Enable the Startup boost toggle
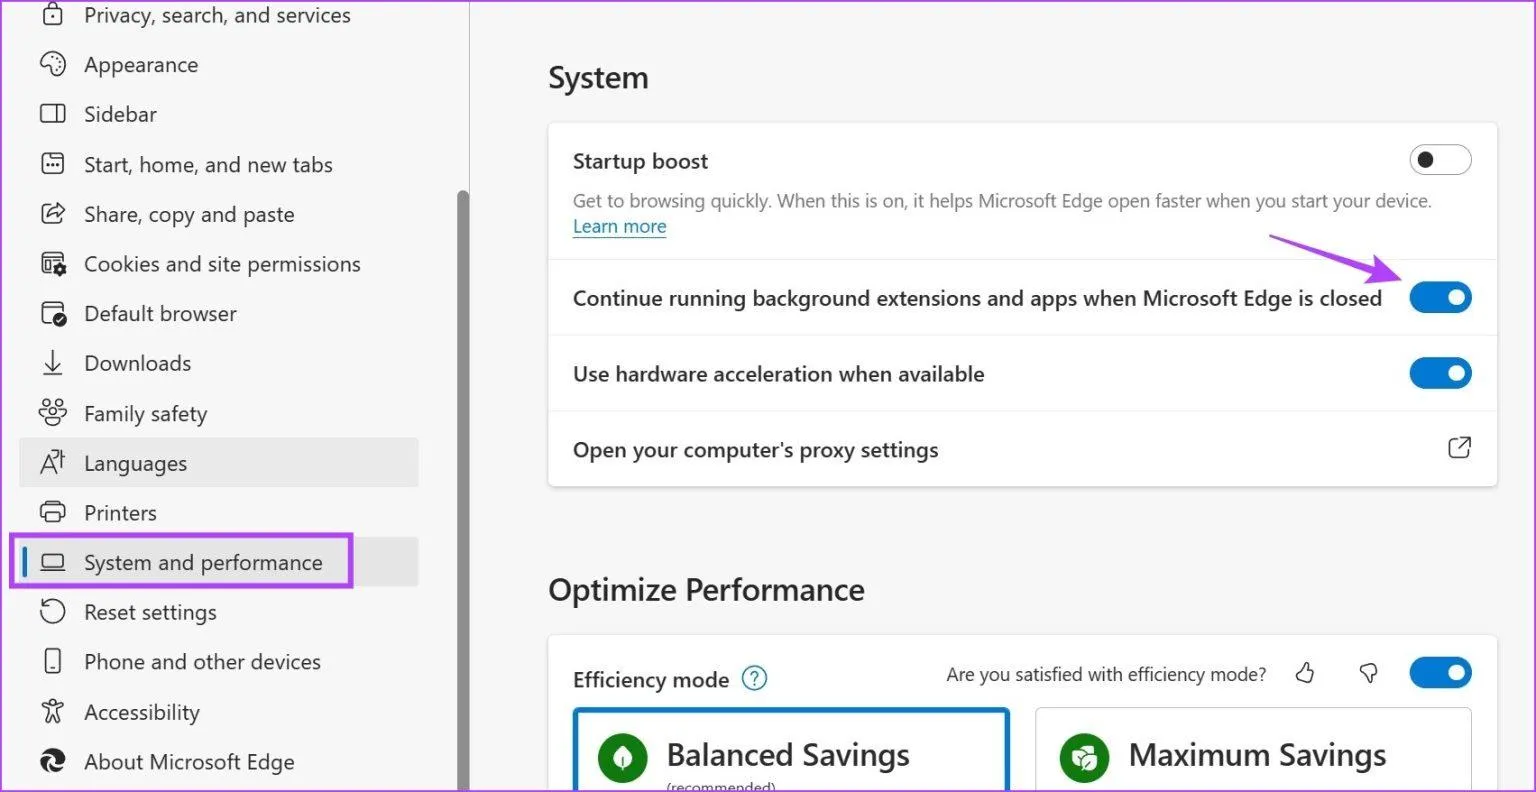 1440,160
